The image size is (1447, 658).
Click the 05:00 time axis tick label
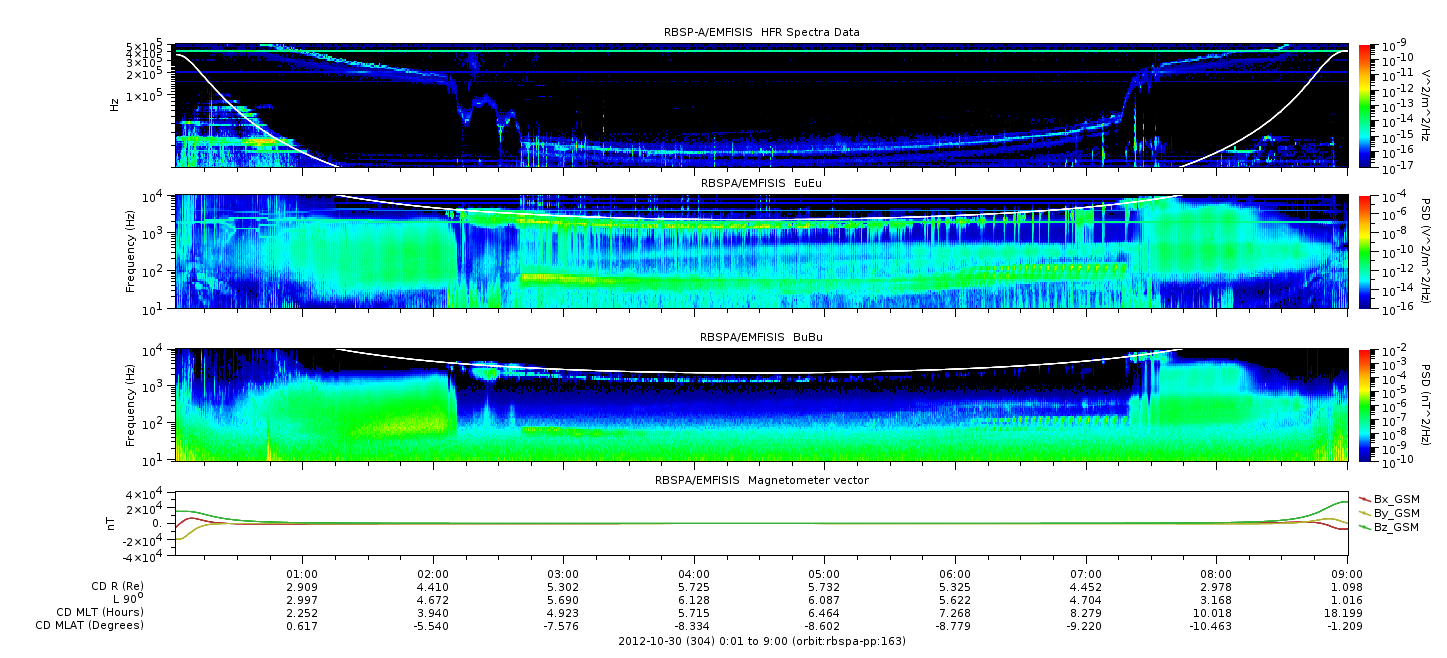(824, 572)
